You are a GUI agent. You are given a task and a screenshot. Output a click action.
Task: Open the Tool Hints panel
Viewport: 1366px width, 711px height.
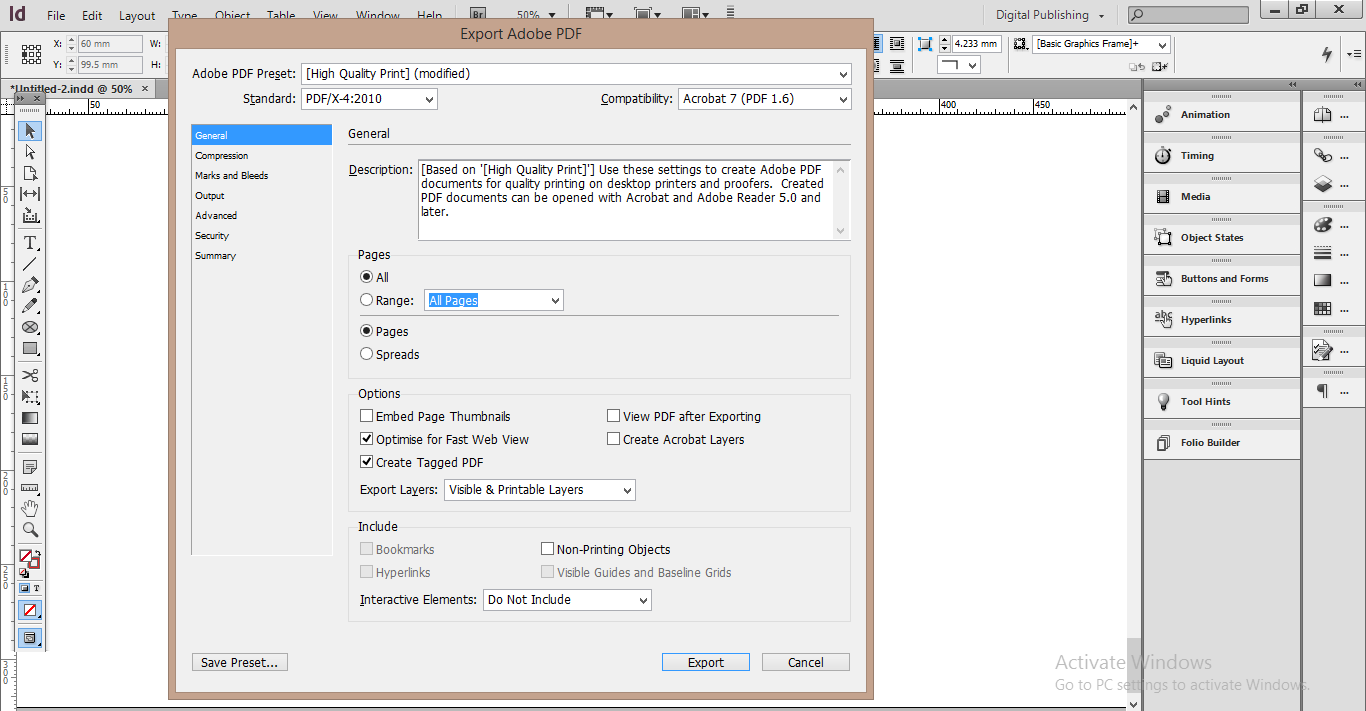point(1221,402)
